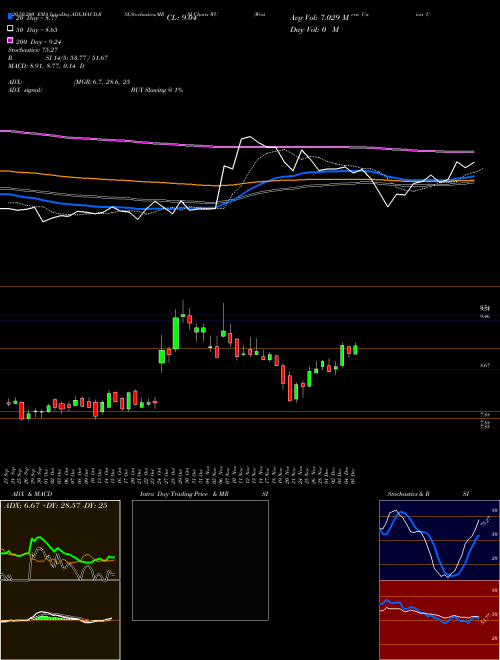Click the "MACD: 8.91, 8.77, 0.14 D" line
The height and width of the screenshot is (660, 500).
(x=46, y=66)
